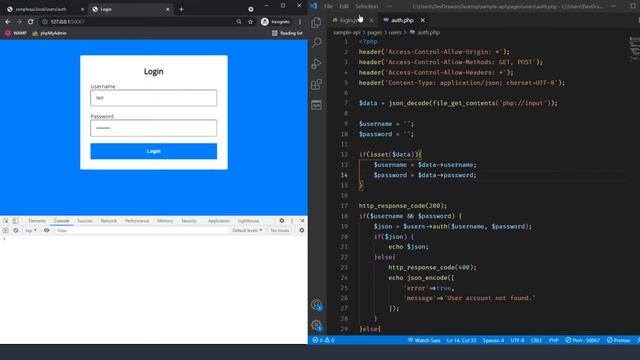Viewport: 640px width, 360px height.
Task: Click the Password input field
Action: 153,128
